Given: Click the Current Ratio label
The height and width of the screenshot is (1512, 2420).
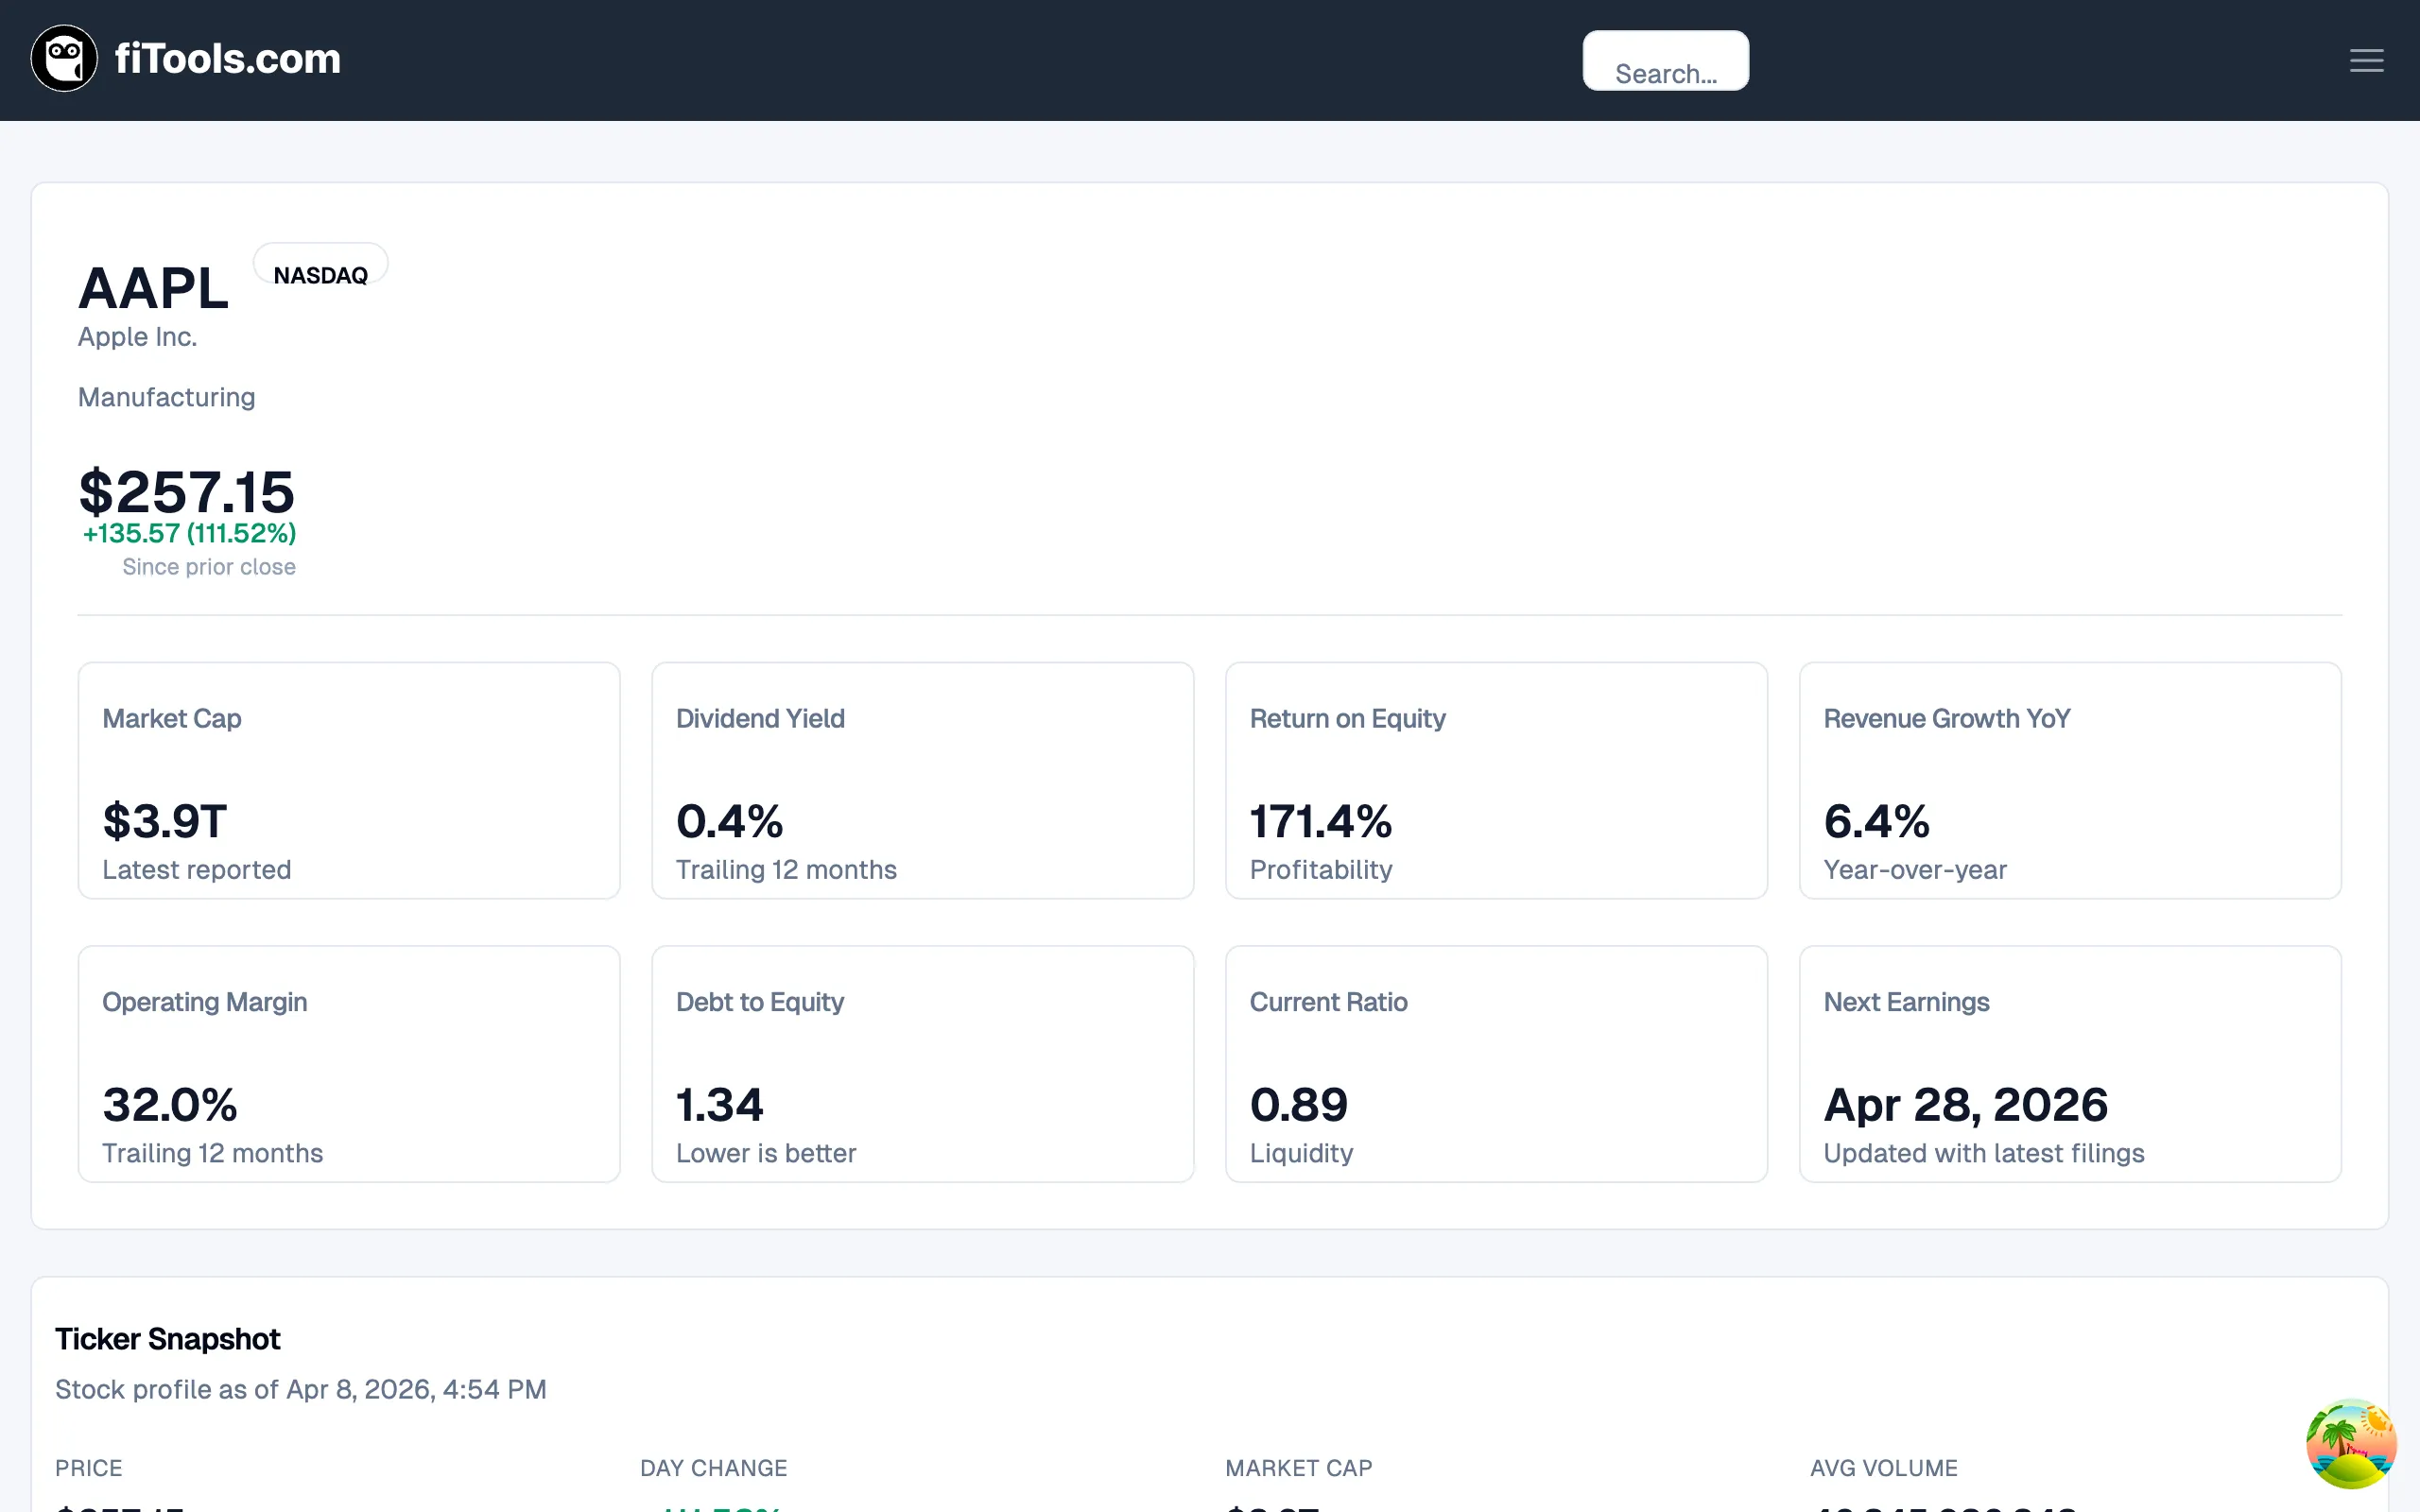Looking at the screenshot, I should [x=1328, y=1002].
